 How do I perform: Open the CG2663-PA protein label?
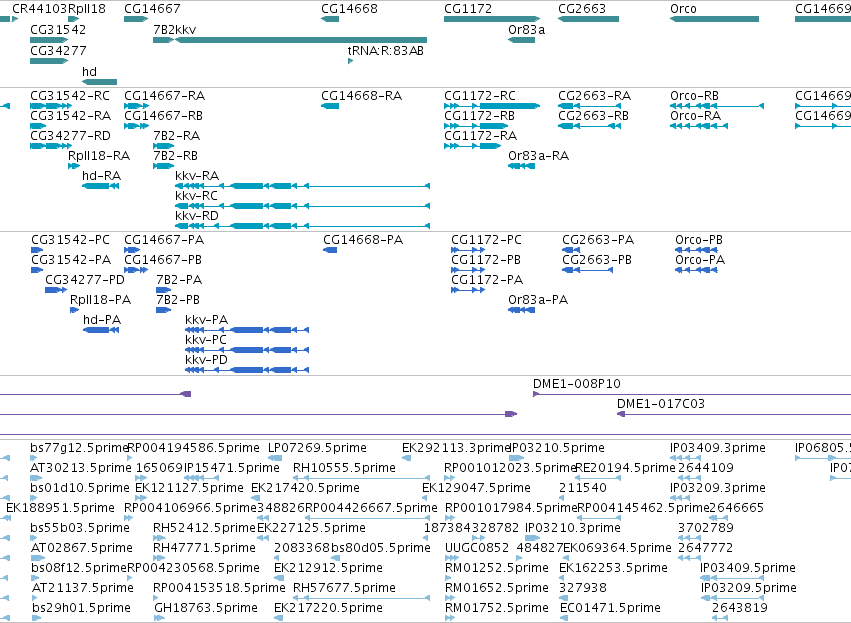598,240
